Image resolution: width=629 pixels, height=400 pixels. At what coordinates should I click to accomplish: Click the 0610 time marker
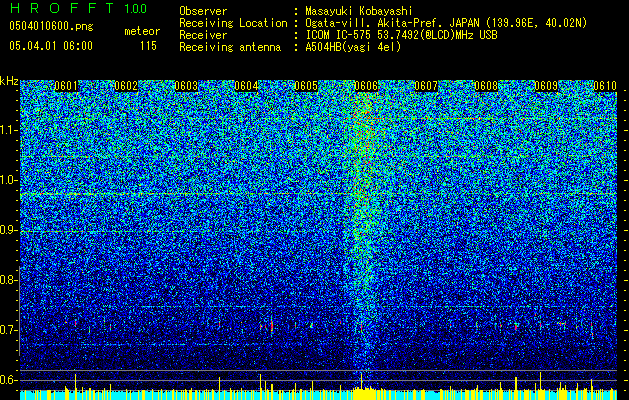(605, 86)
